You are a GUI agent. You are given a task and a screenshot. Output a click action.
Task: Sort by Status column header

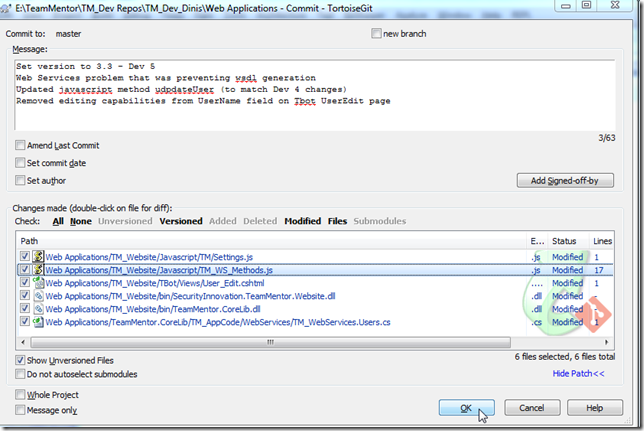pyautogui.click(x=568, y=241)
